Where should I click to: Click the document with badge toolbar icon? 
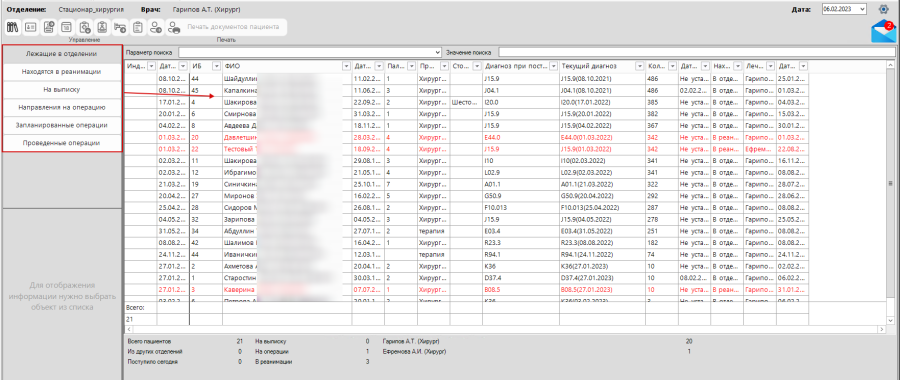49,26
